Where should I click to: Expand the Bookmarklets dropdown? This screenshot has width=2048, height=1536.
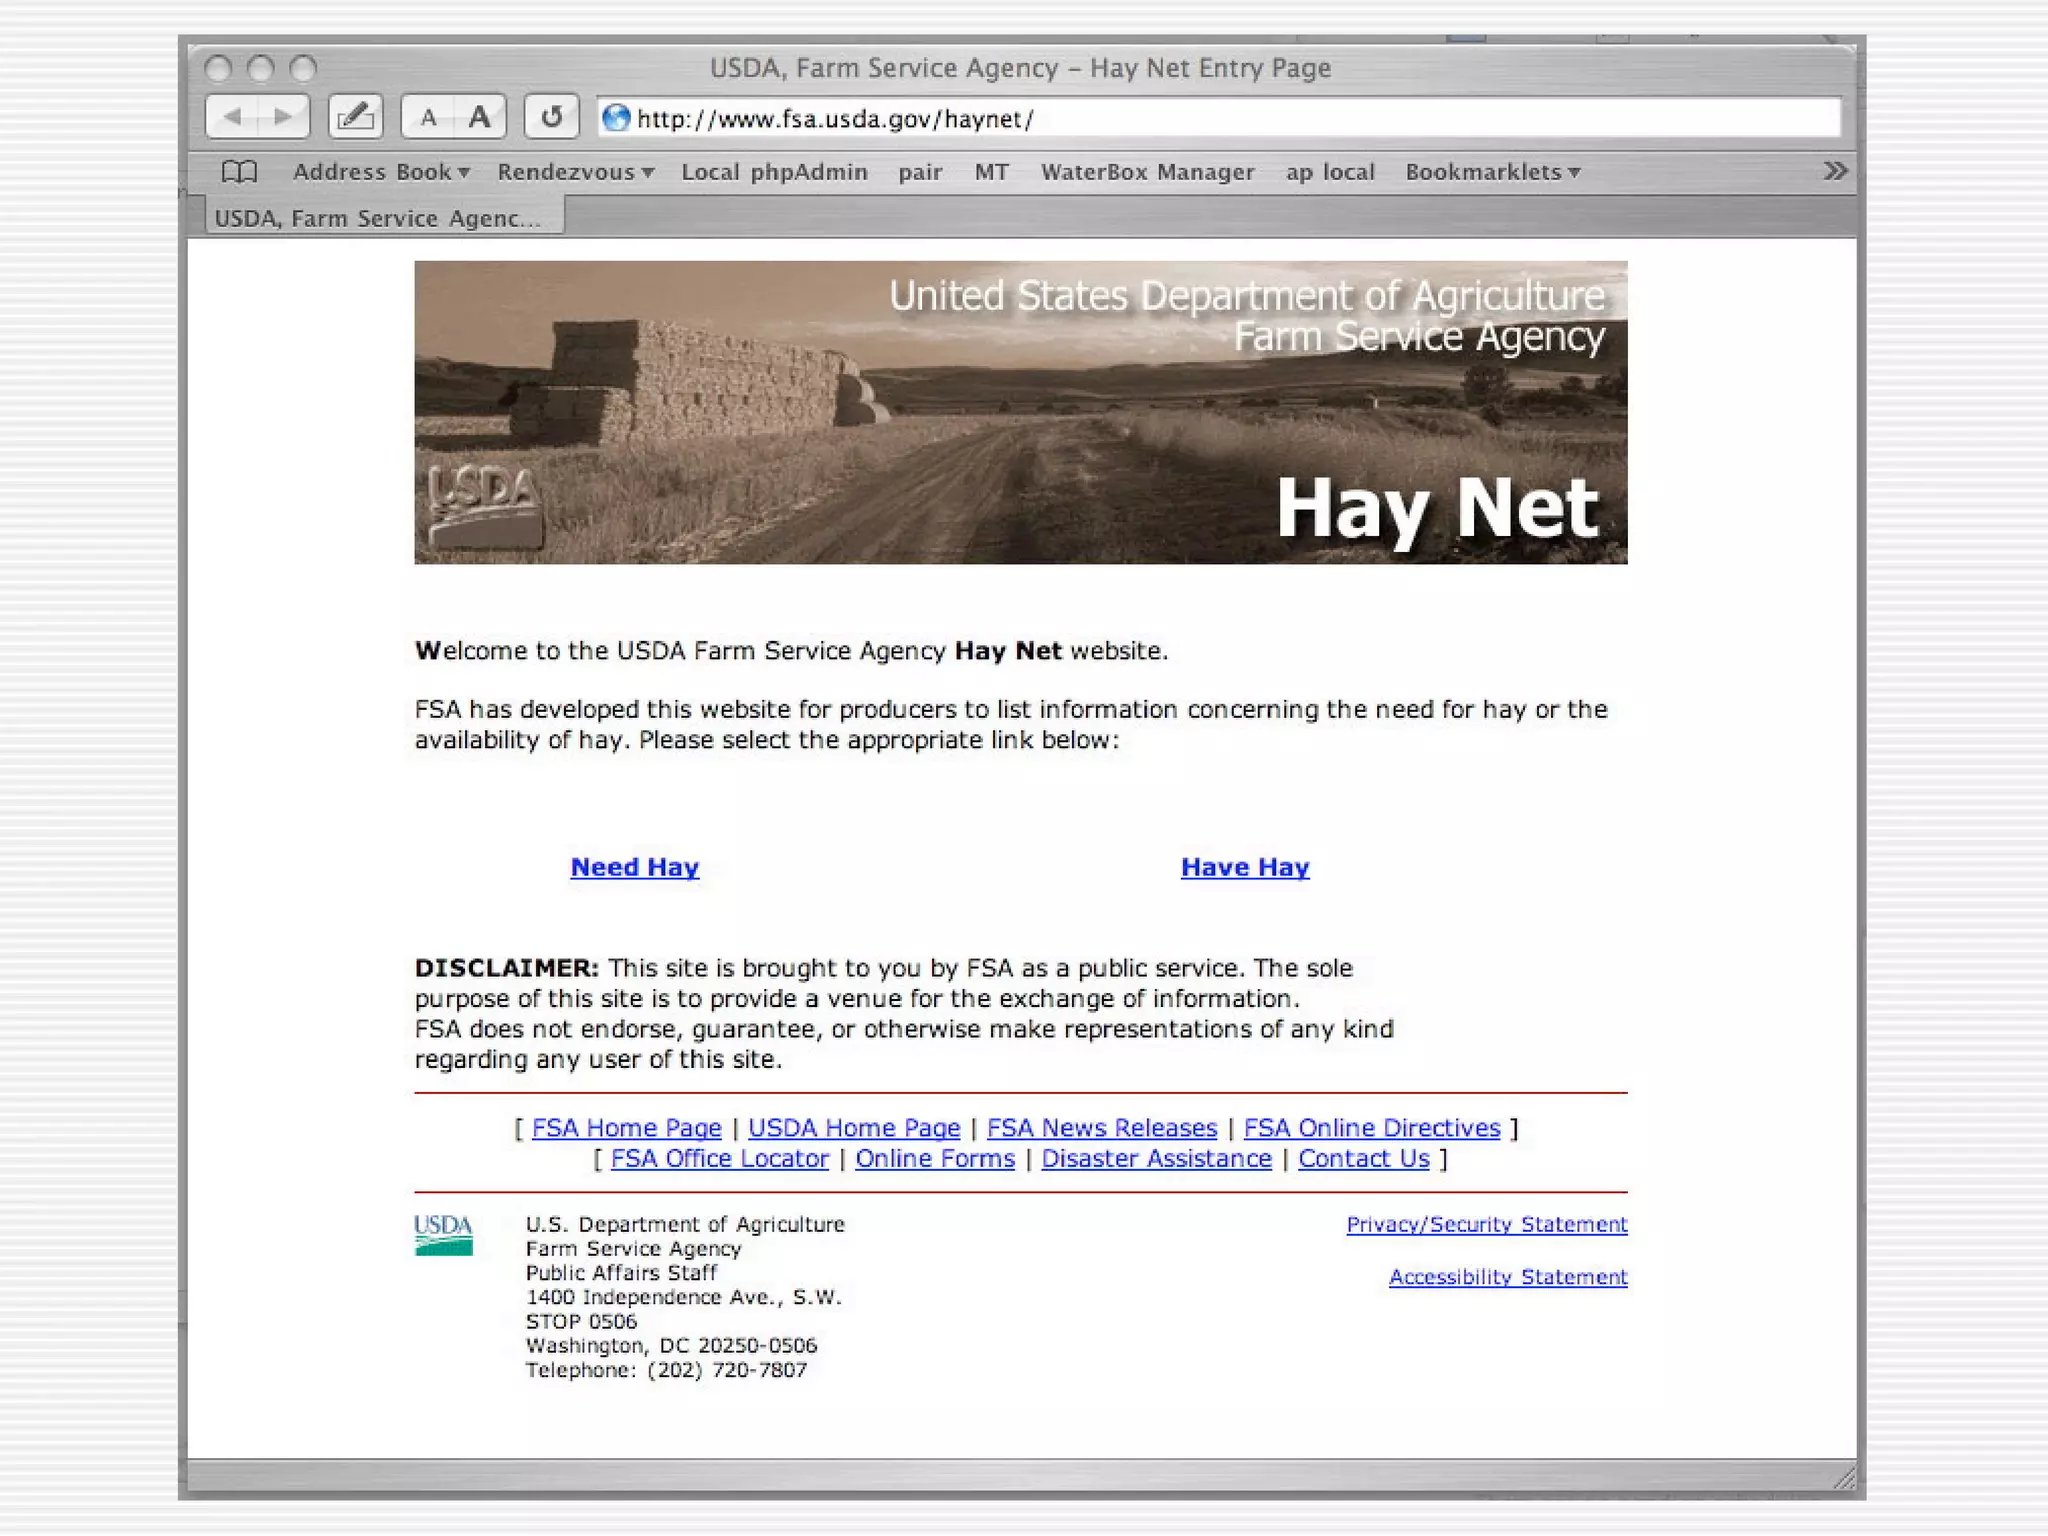1492,172
